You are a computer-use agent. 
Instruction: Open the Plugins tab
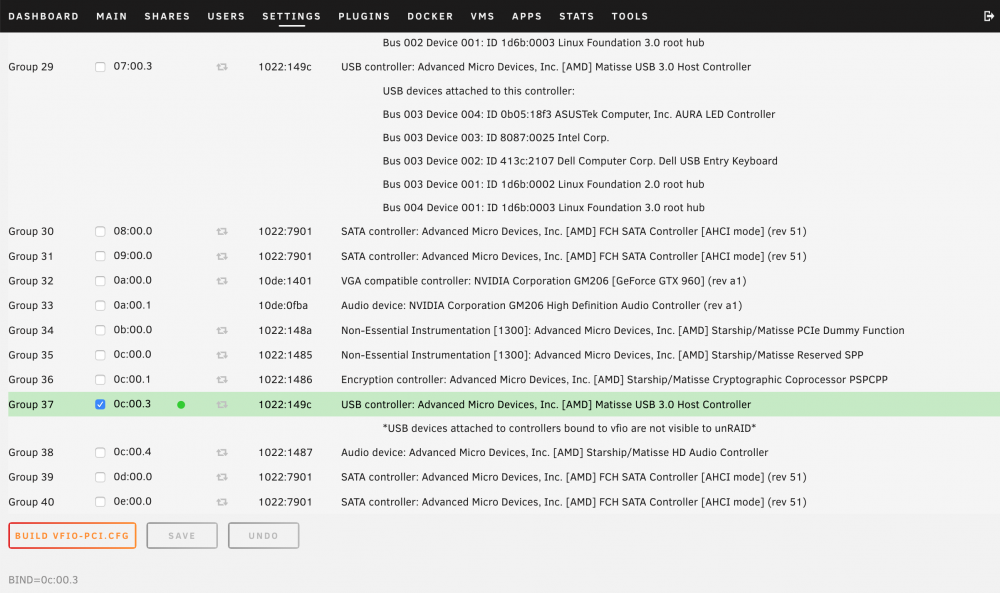click(x=364, y=17)
